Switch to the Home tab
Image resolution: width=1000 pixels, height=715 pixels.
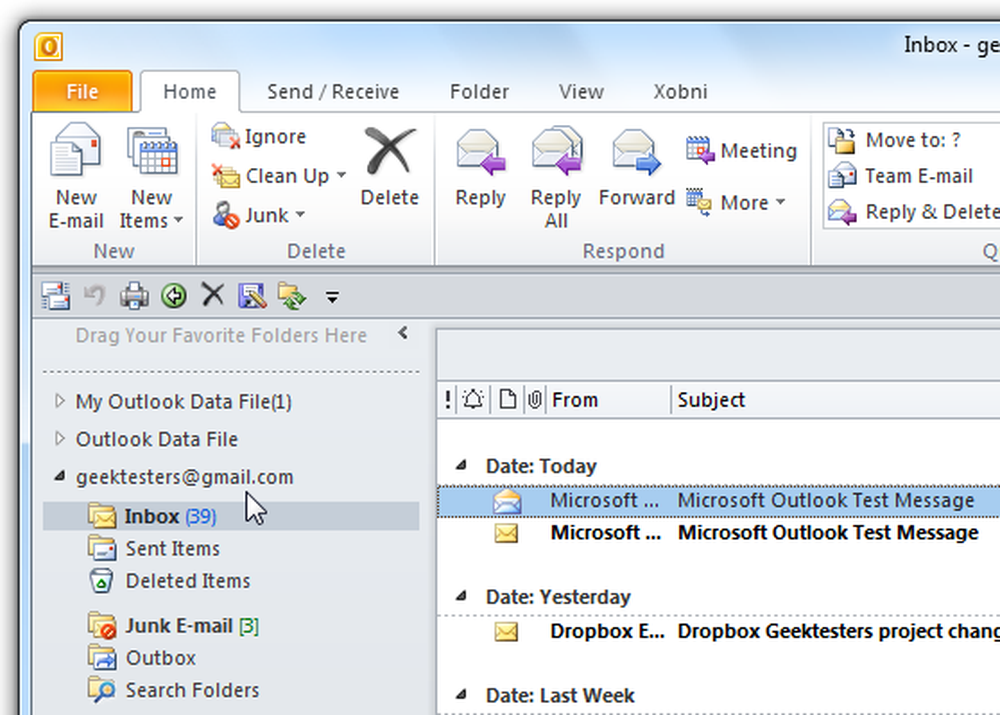click(x=189, y=91)
